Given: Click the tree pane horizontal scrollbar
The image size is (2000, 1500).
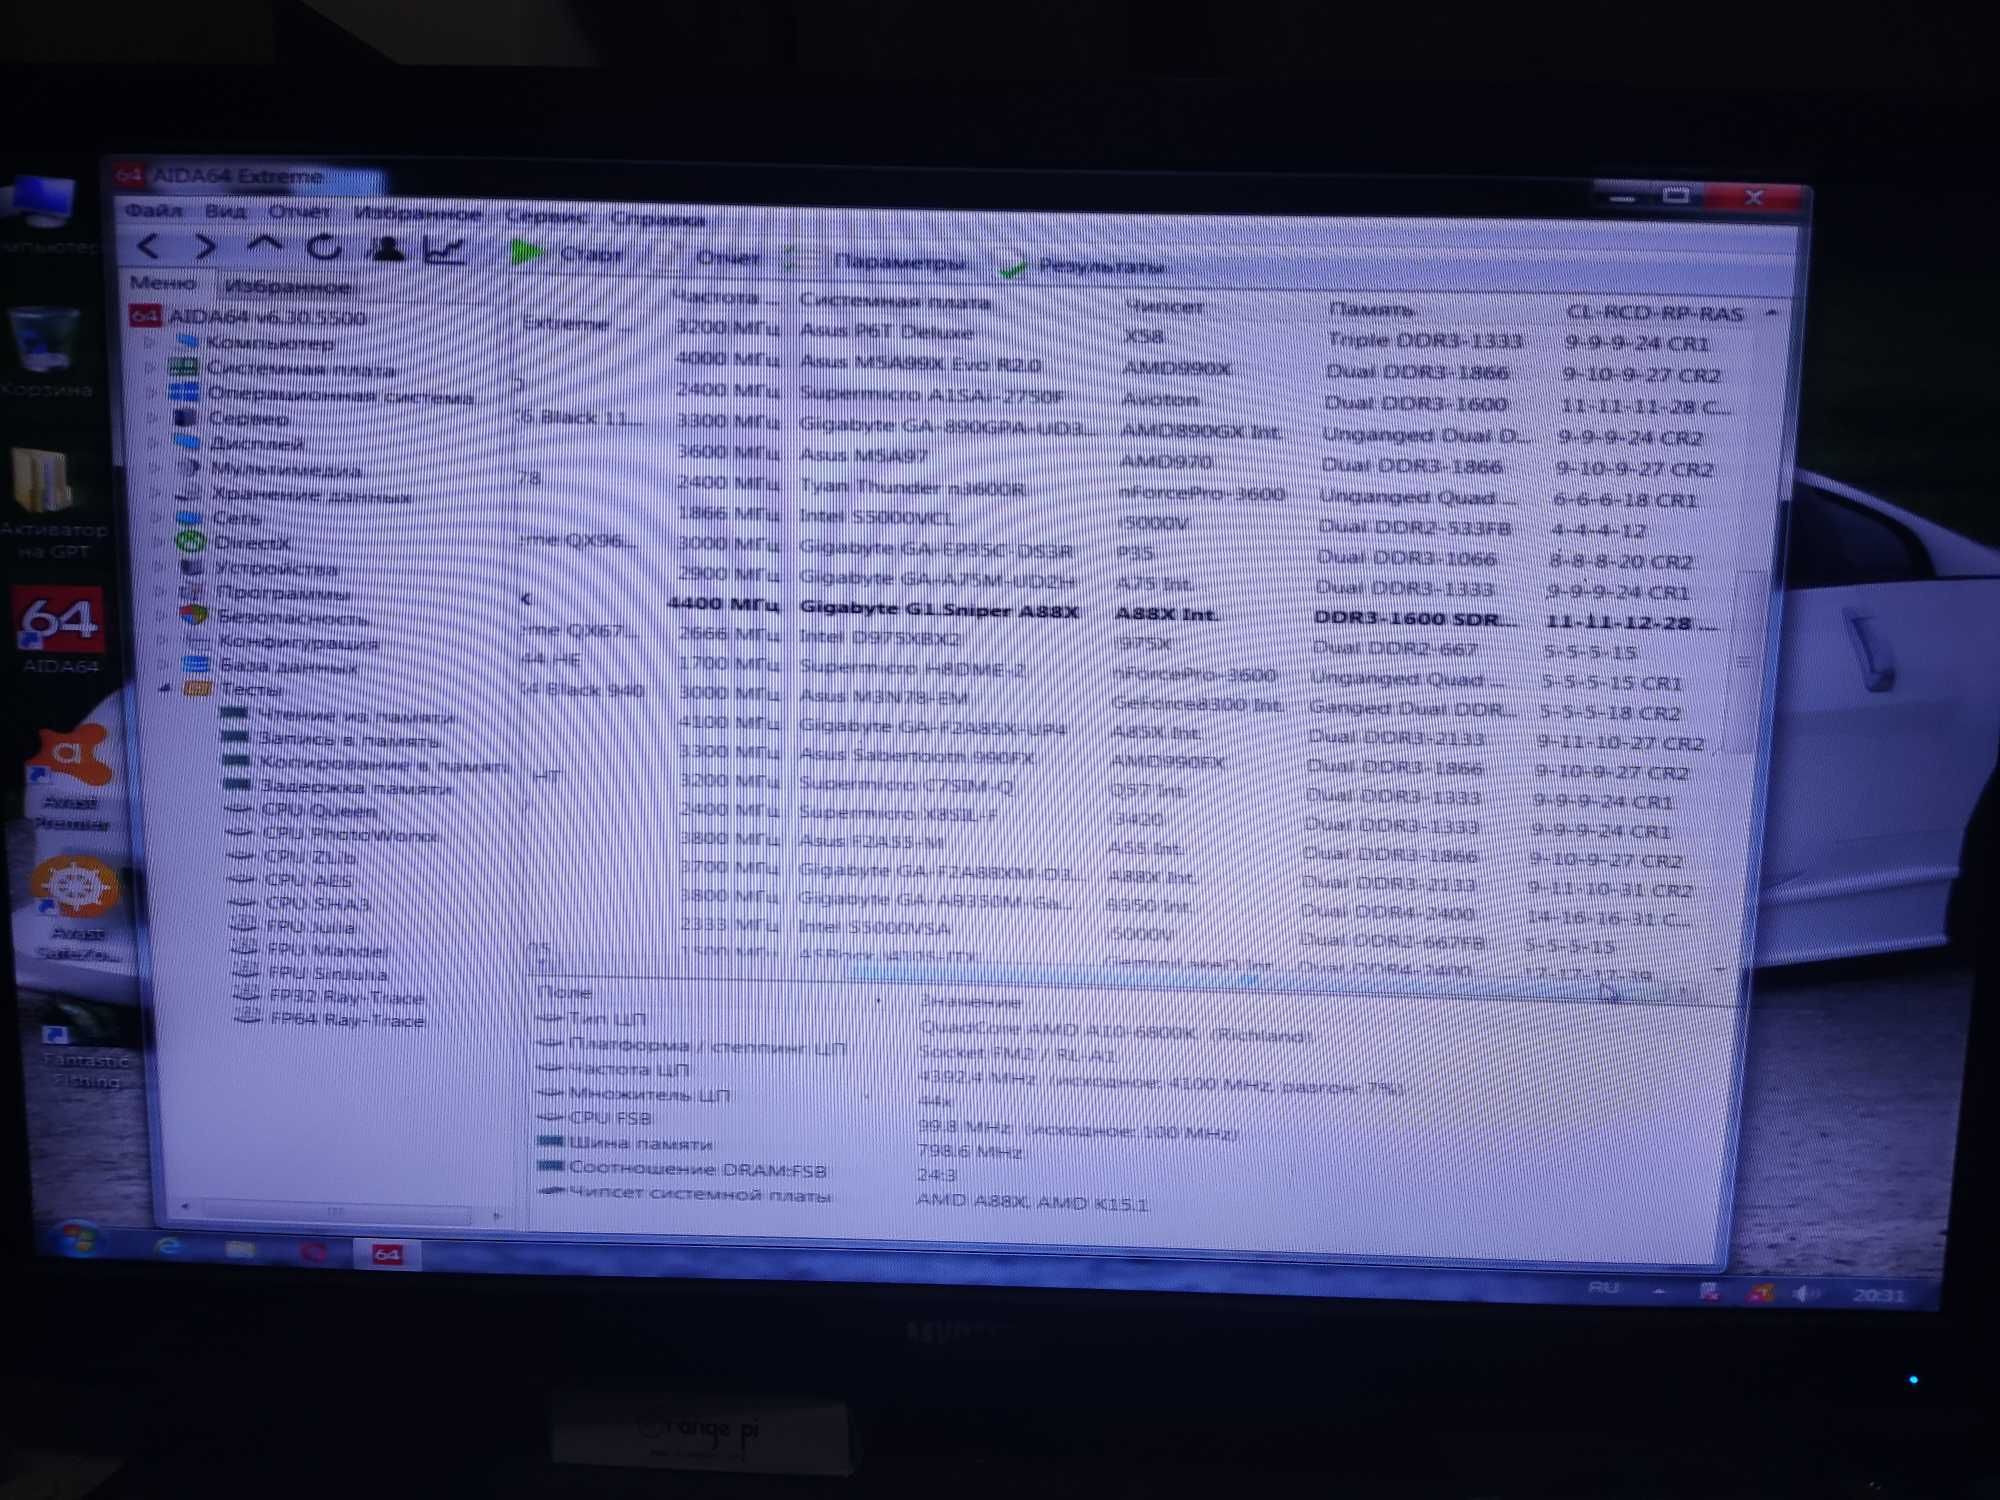Looking at the screenshot, I should click(340, 1211).
